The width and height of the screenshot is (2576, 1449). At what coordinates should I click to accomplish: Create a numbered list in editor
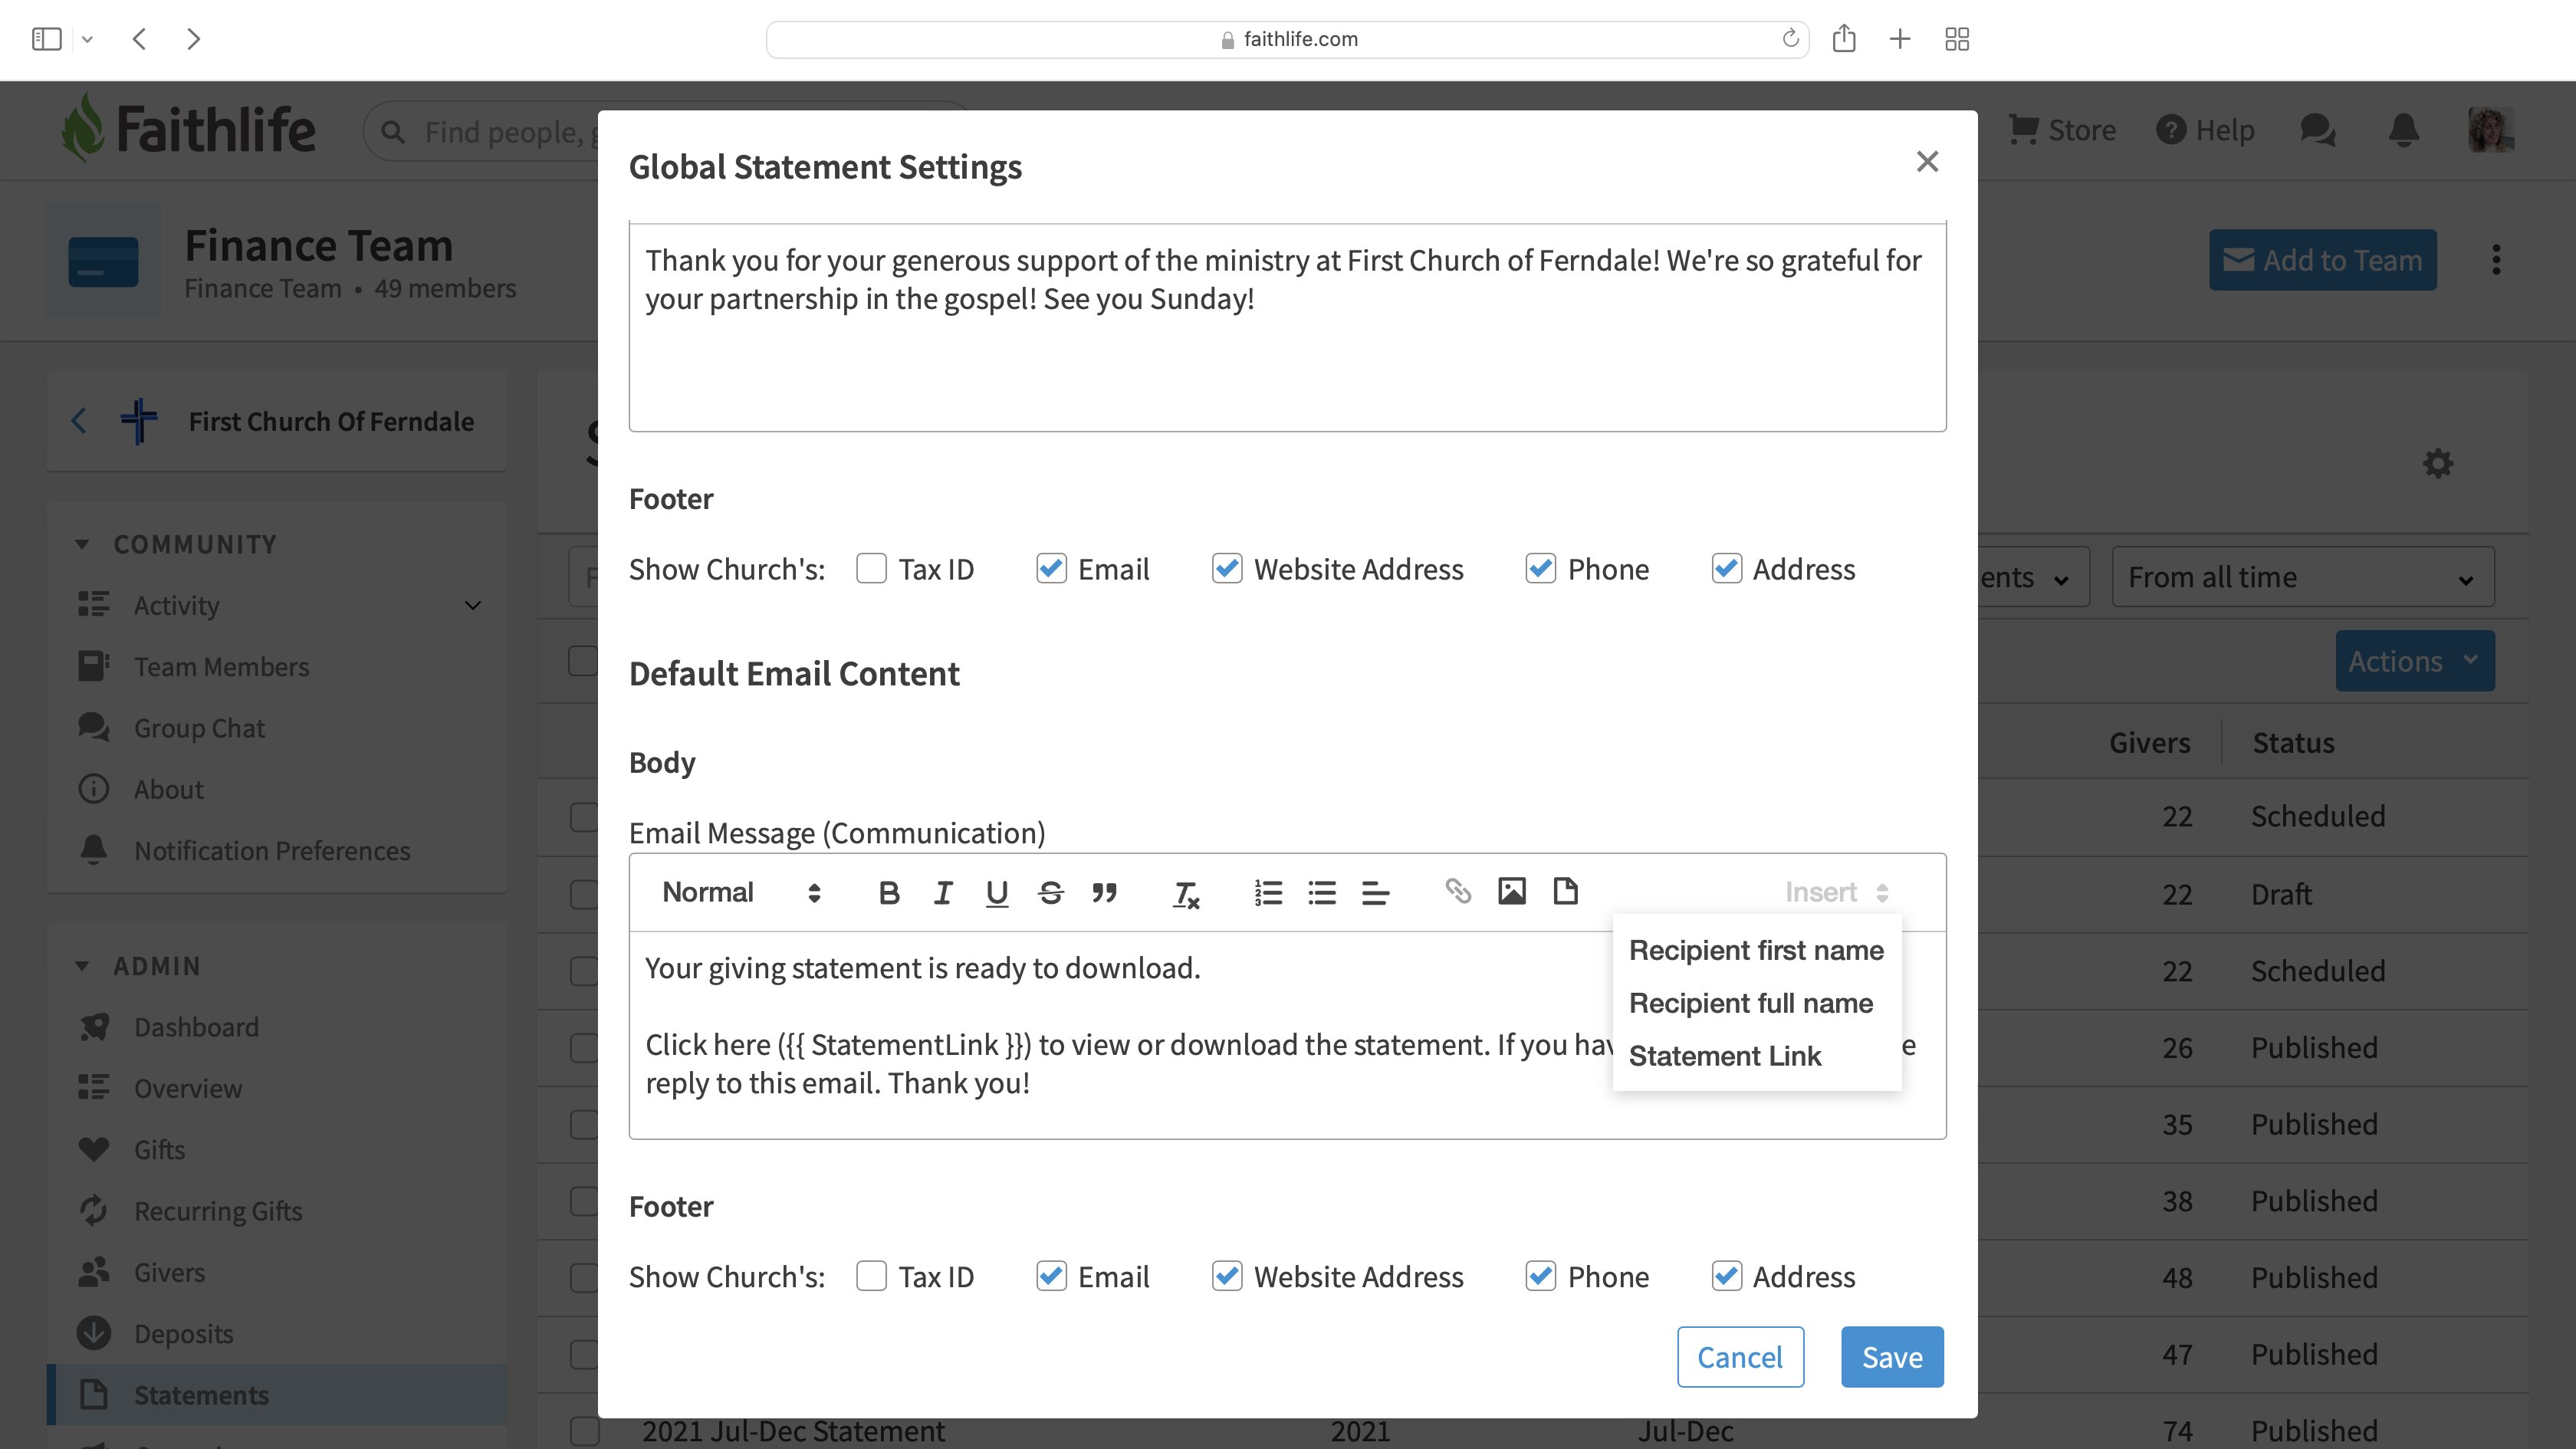click(1268, 892)
